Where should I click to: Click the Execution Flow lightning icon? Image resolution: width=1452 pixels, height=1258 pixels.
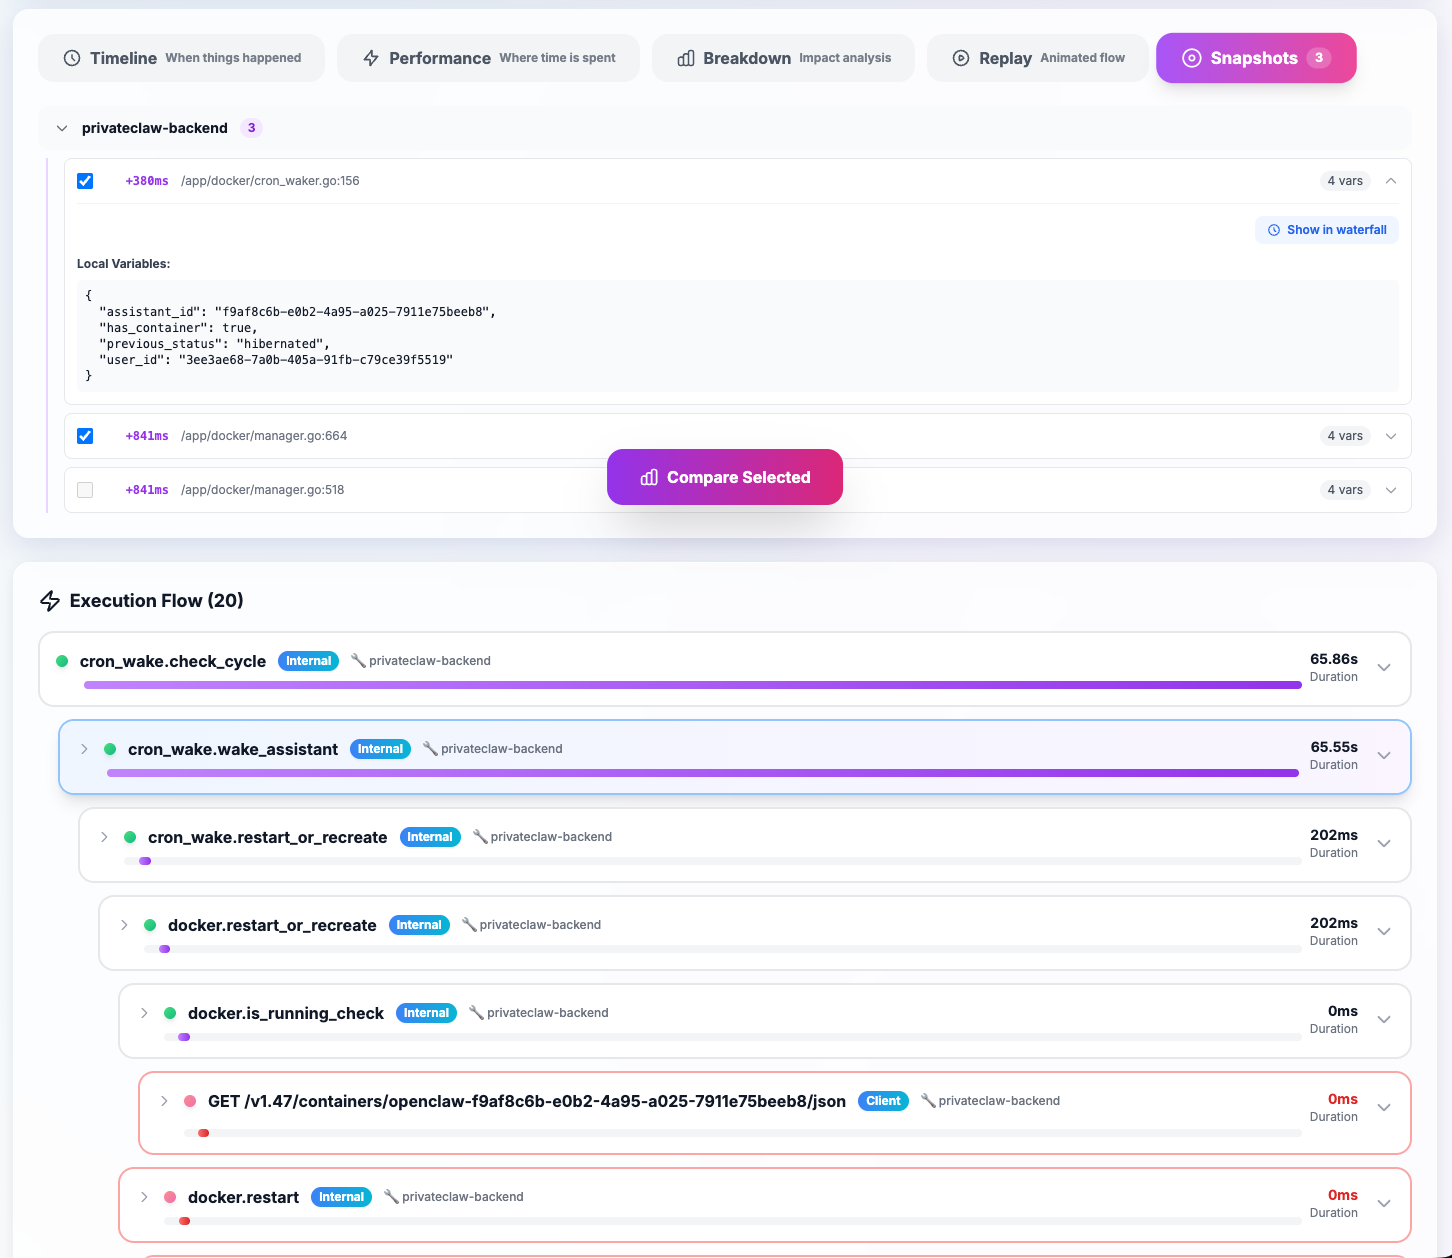click(x=50, y=601)
